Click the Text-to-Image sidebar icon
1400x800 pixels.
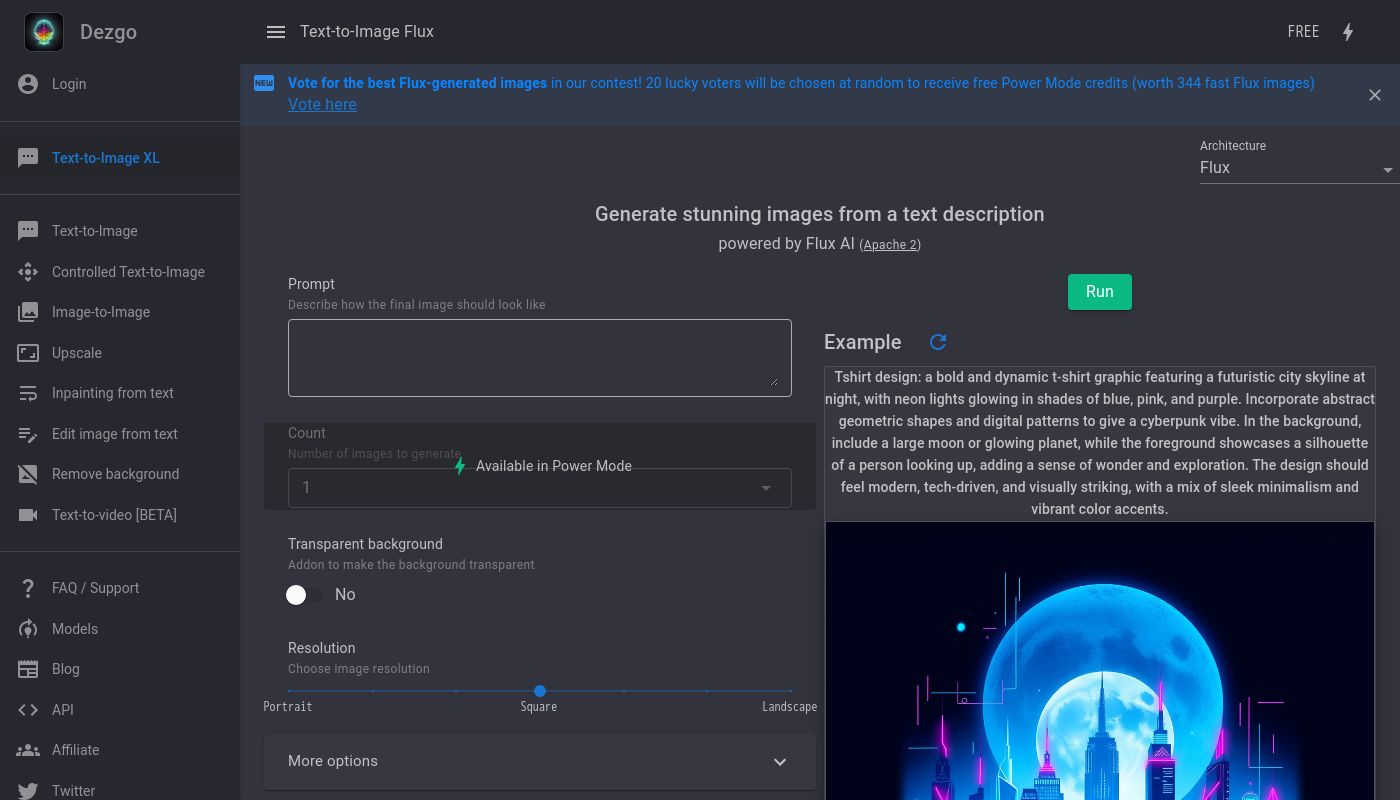coord(28,231)
